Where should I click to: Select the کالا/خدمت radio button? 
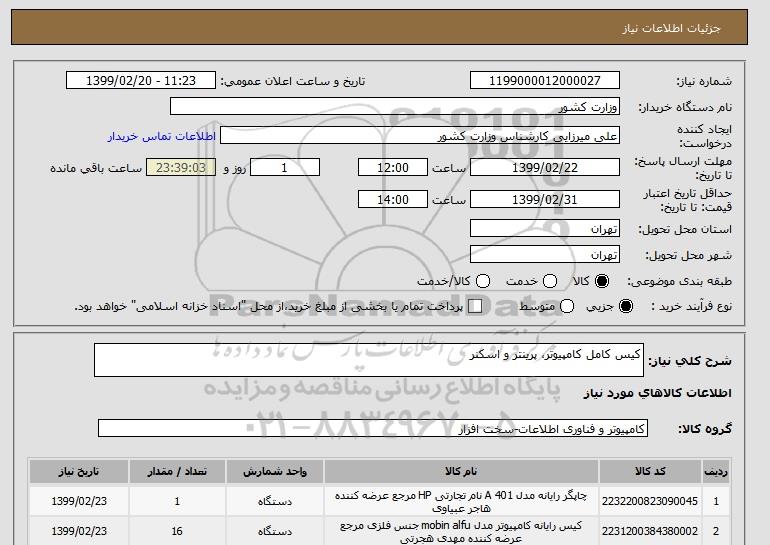pos(483,281)
